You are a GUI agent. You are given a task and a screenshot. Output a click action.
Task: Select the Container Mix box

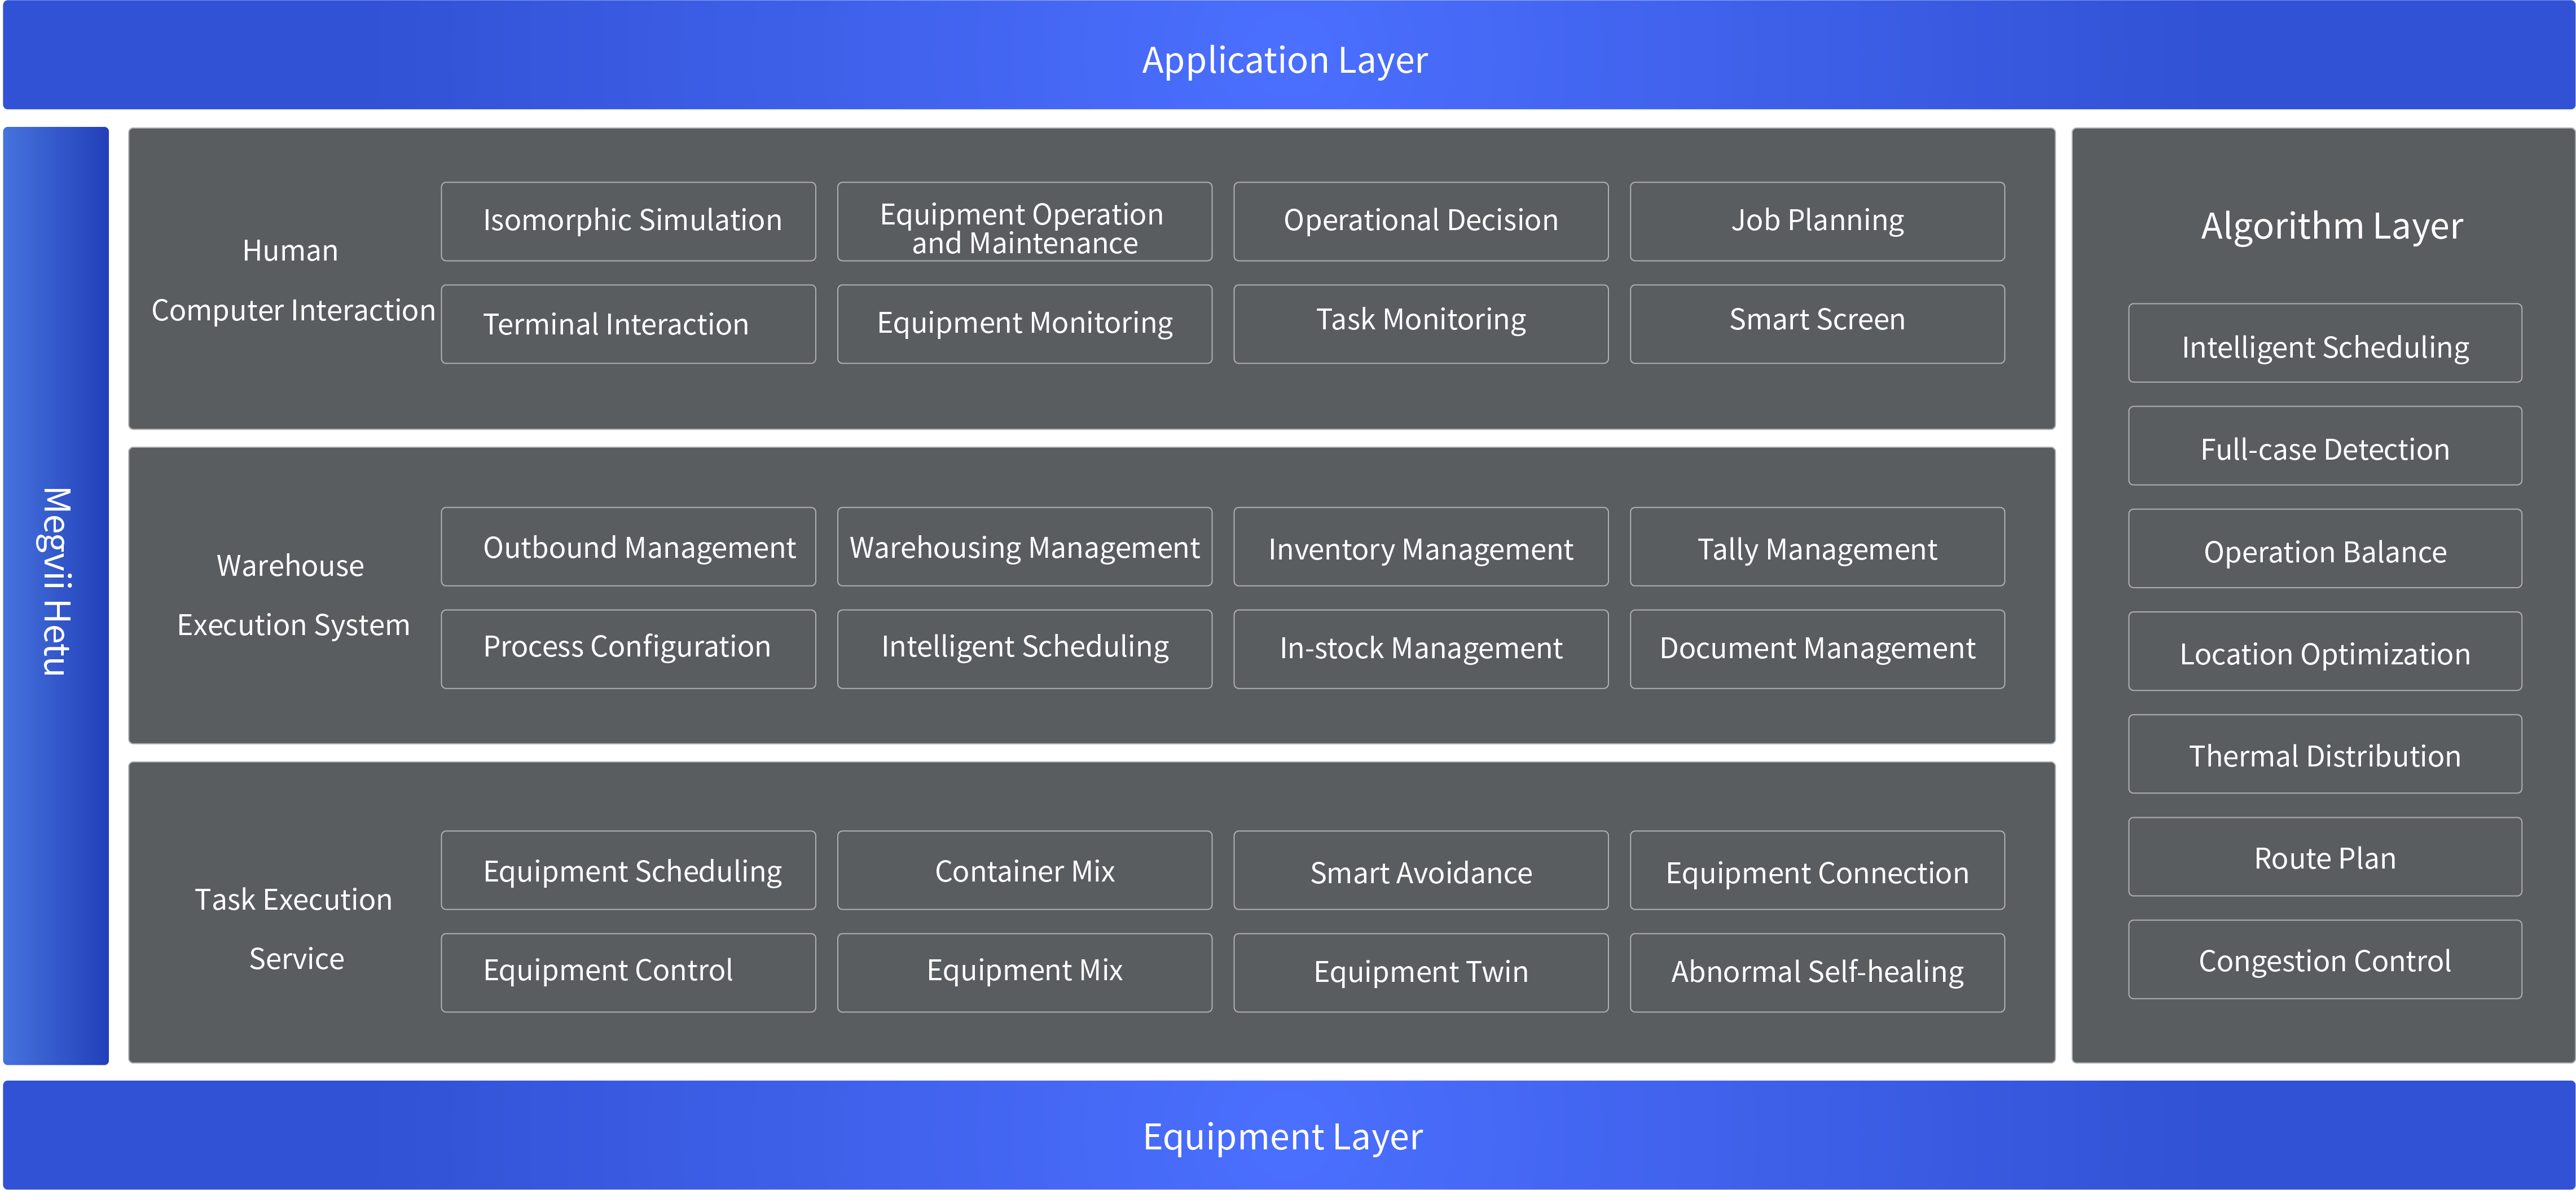(1024, 870)
